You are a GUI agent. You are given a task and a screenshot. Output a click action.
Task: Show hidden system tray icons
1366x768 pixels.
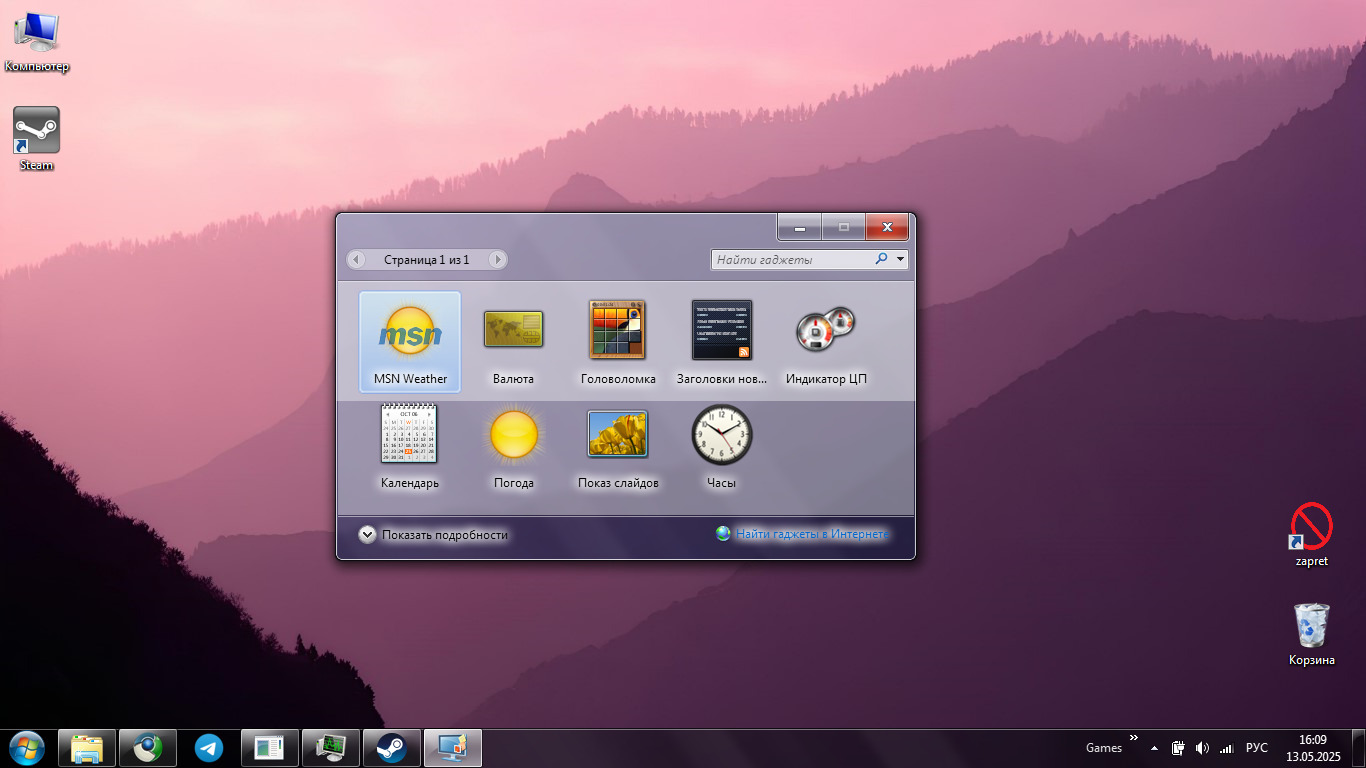[x=1155, y=748]
